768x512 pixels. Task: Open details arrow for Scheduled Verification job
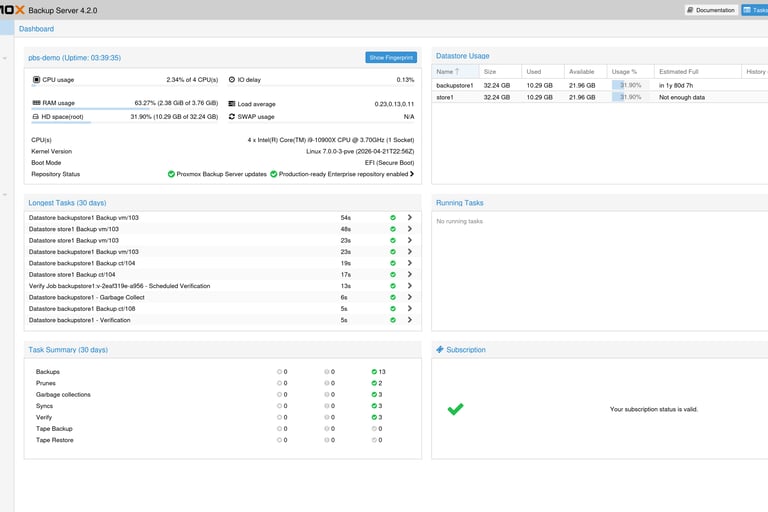pos(409,286)
